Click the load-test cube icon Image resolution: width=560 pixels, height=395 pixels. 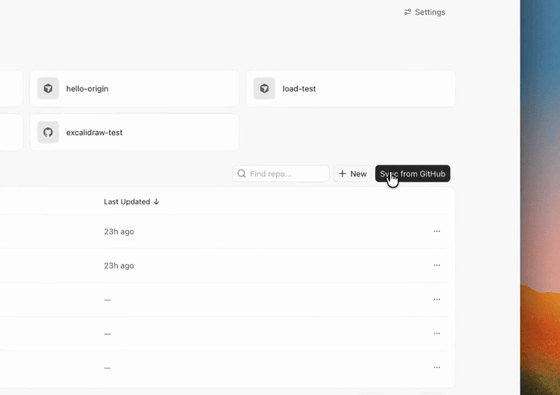click(264, 88)
